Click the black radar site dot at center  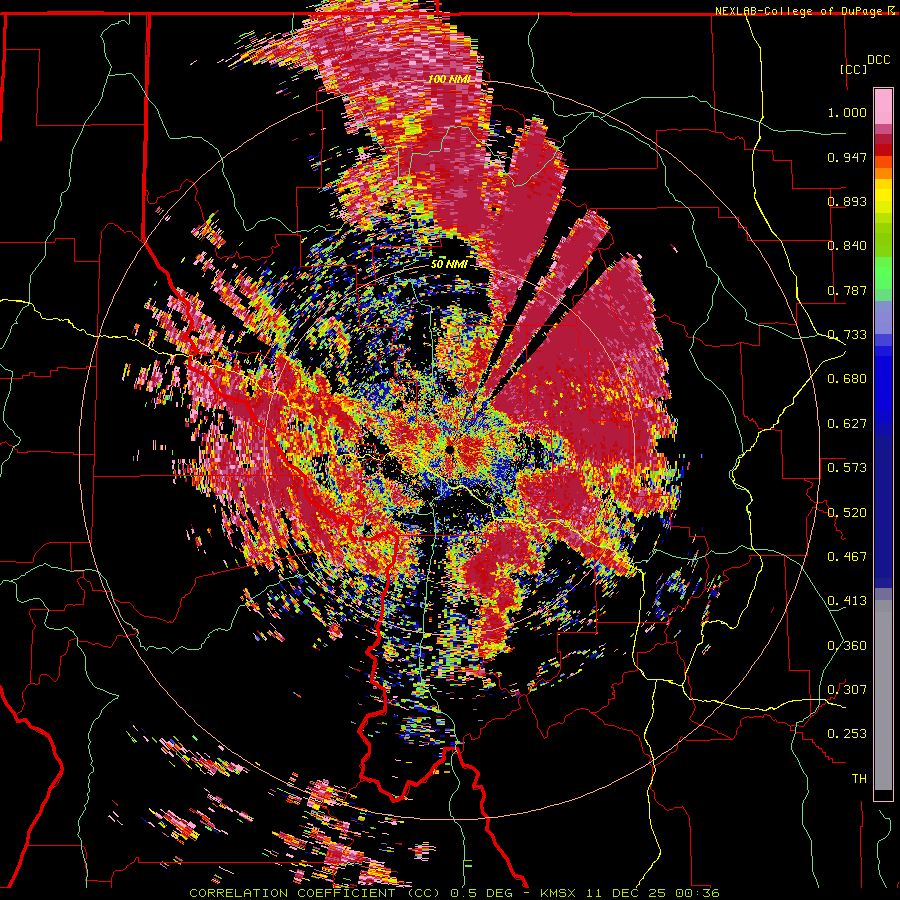450,449
